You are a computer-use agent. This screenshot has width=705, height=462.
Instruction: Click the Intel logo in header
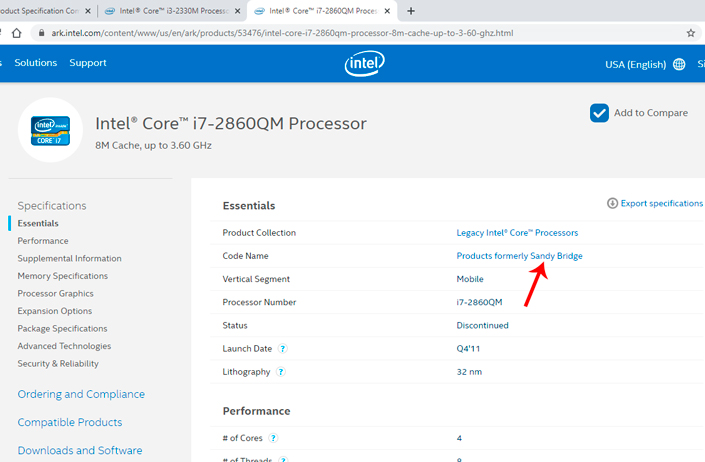coord(365,63)
